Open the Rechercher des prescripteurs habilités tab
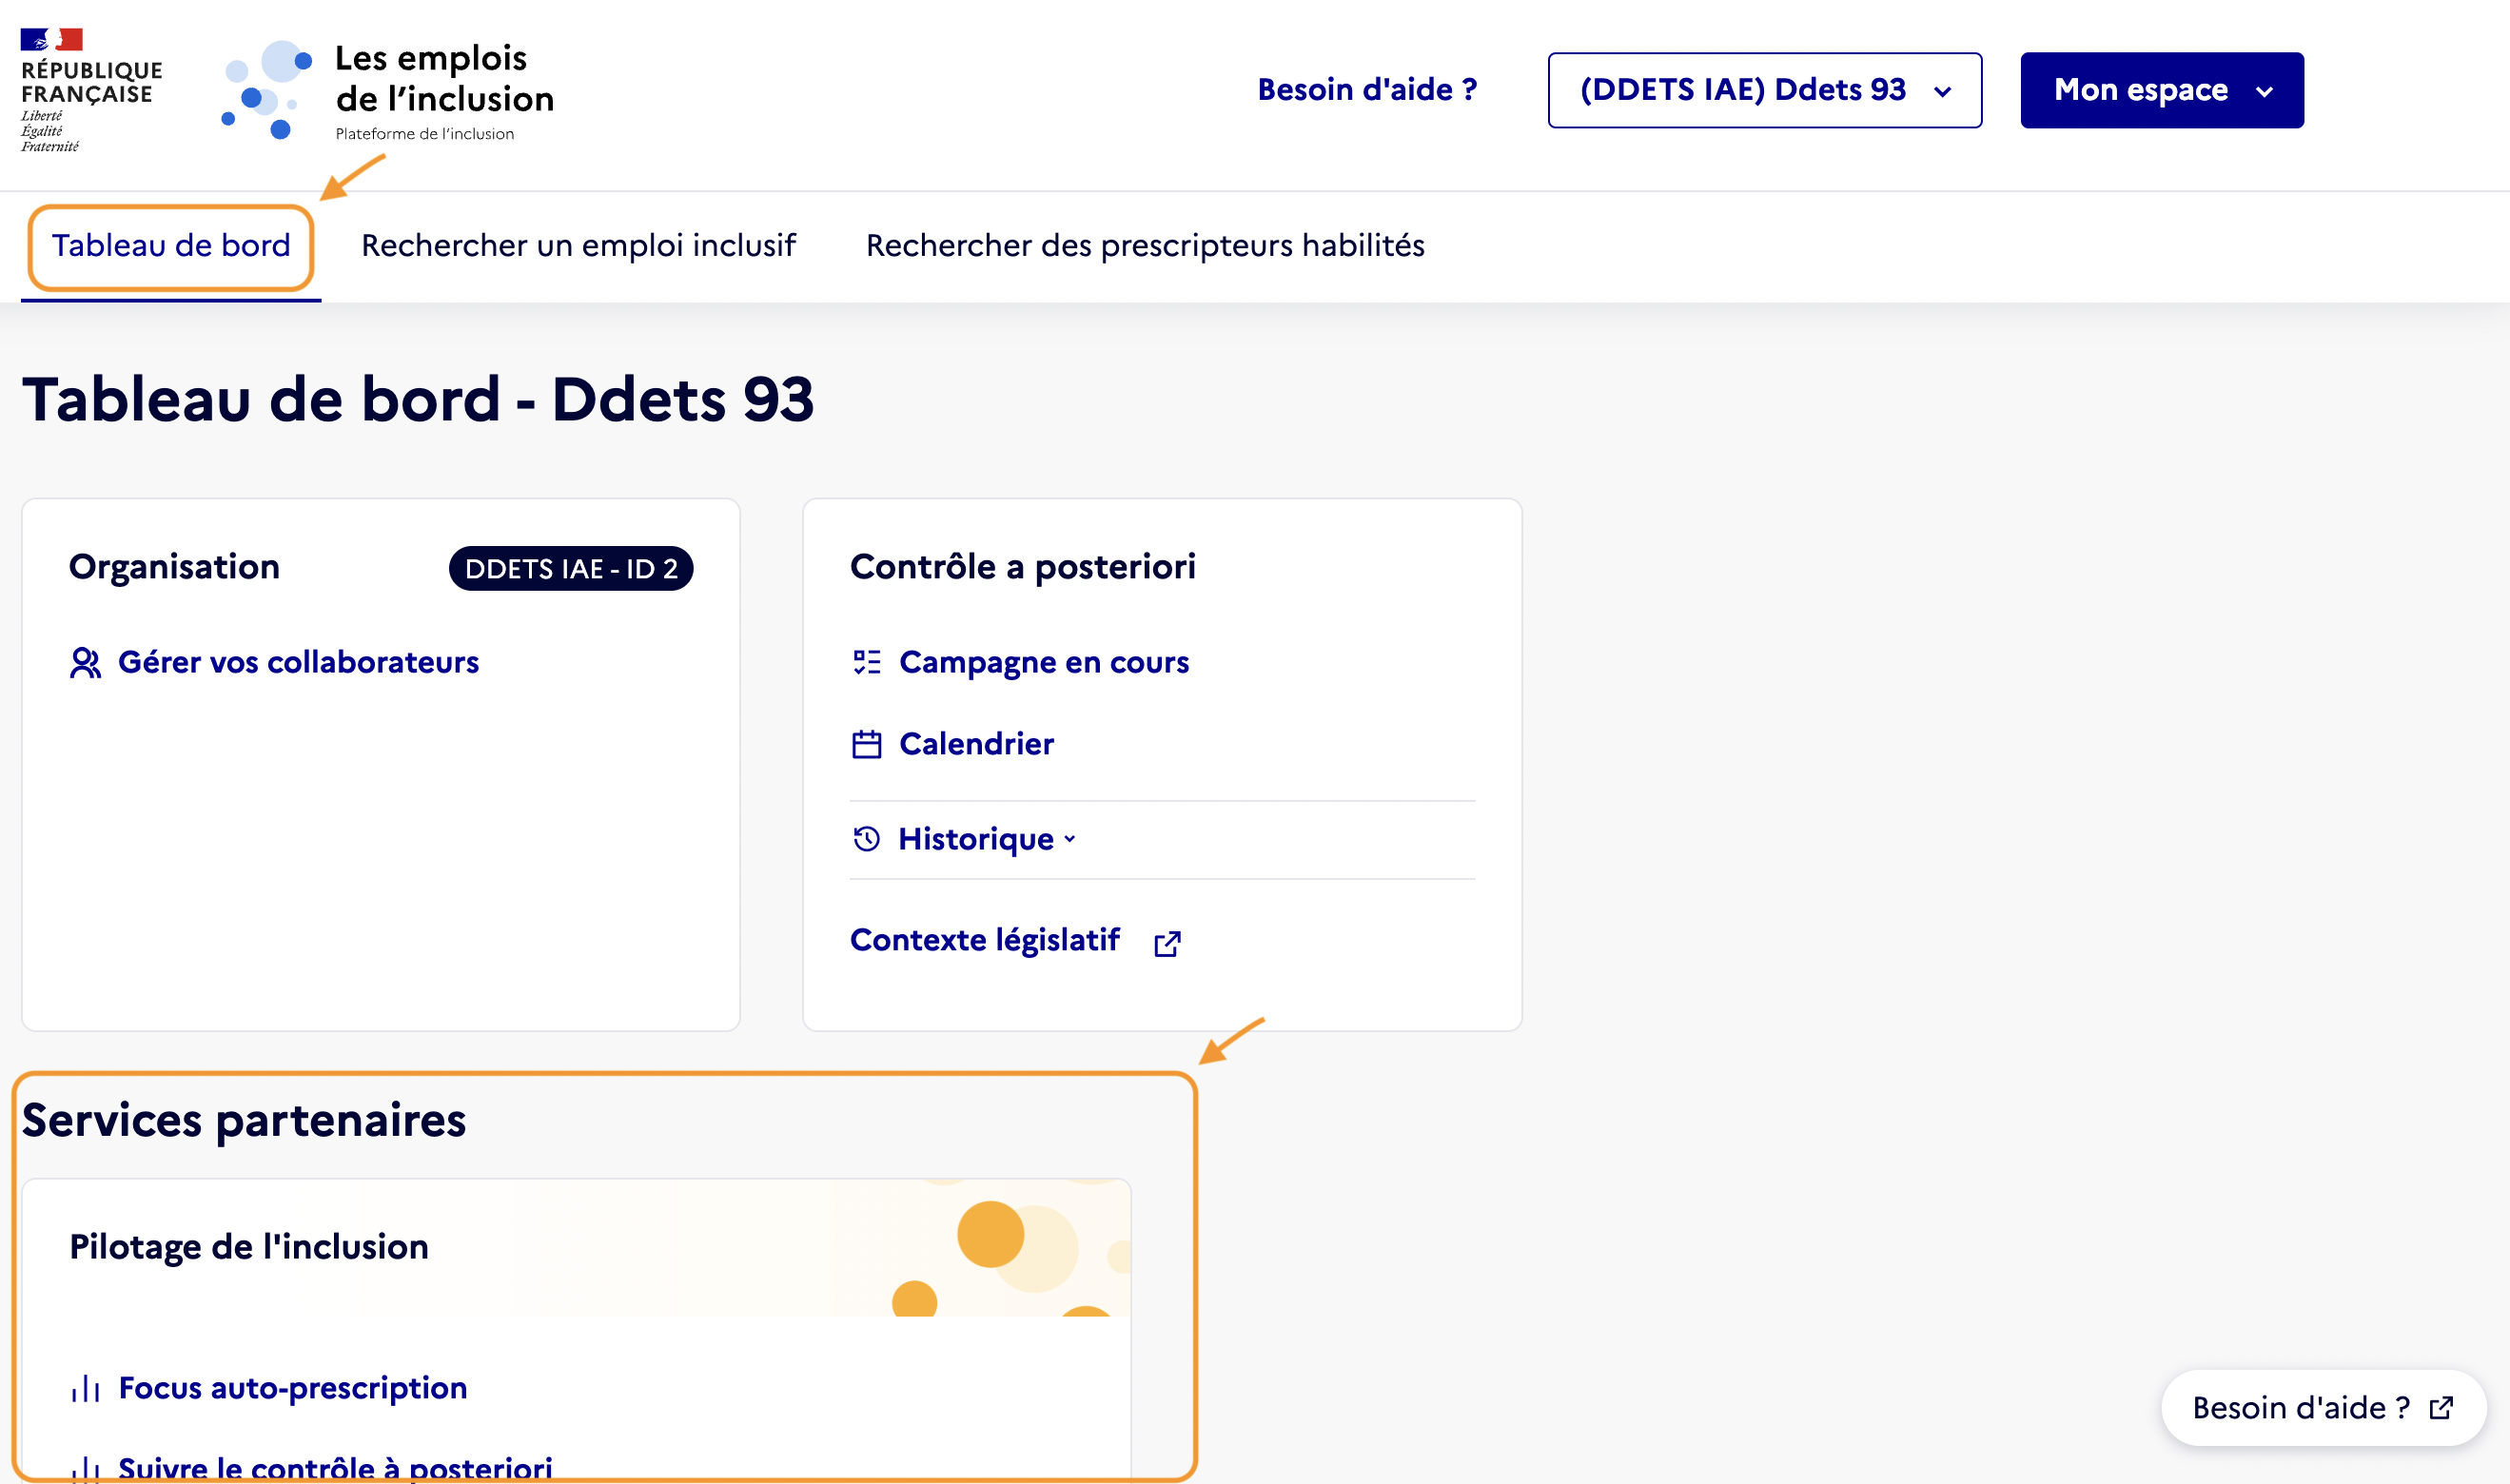The image size is (2510, 1484). pos(1145,246)
